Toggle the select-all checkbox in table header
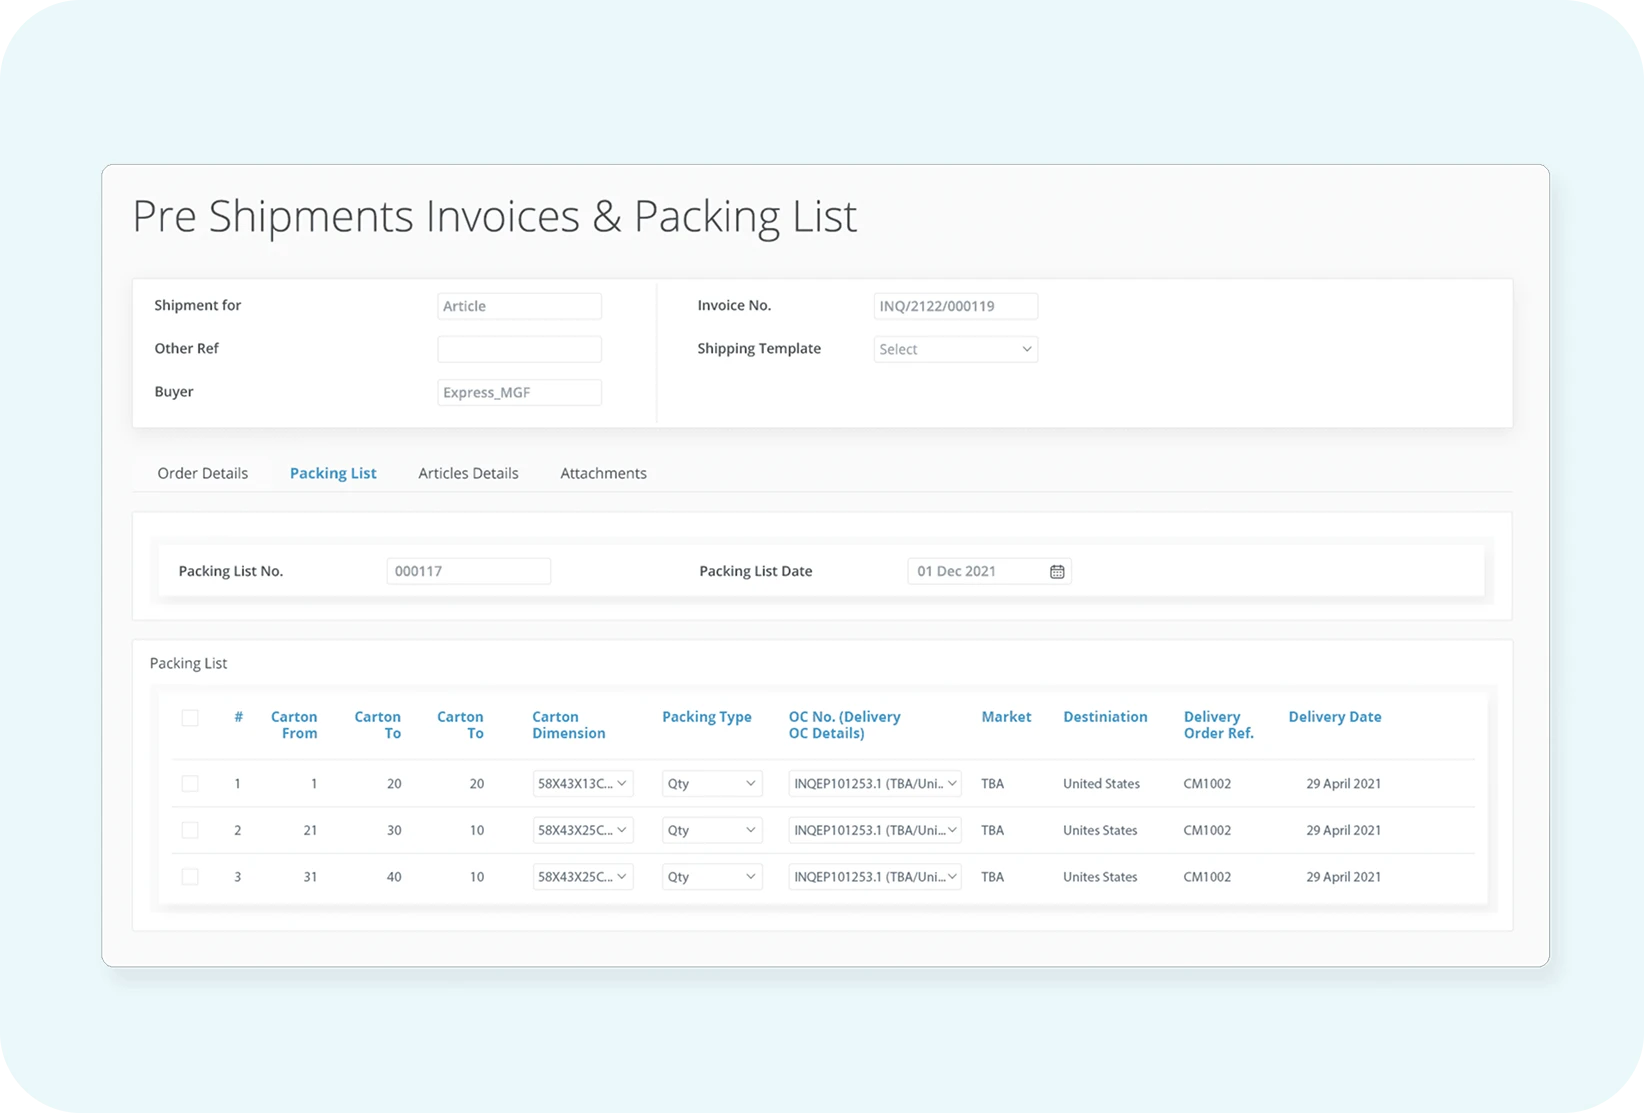The height and width of the screenshot is (1113, 1644). (x=190, y=718)
